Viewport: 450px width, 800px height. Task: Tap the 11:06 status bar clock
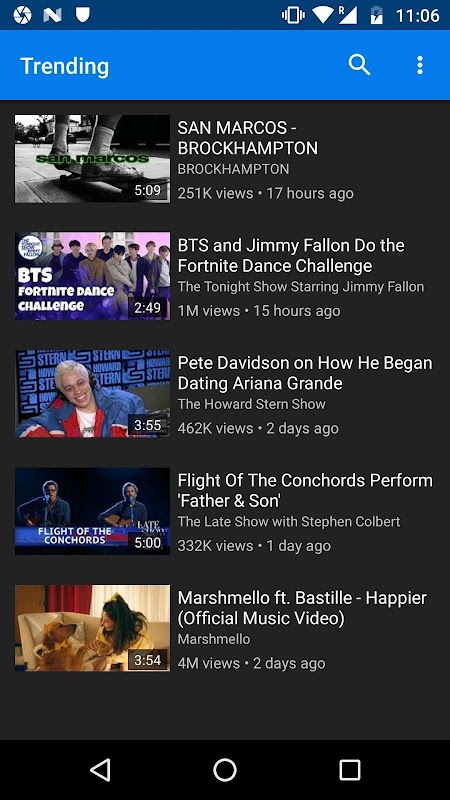click(417, 15)
